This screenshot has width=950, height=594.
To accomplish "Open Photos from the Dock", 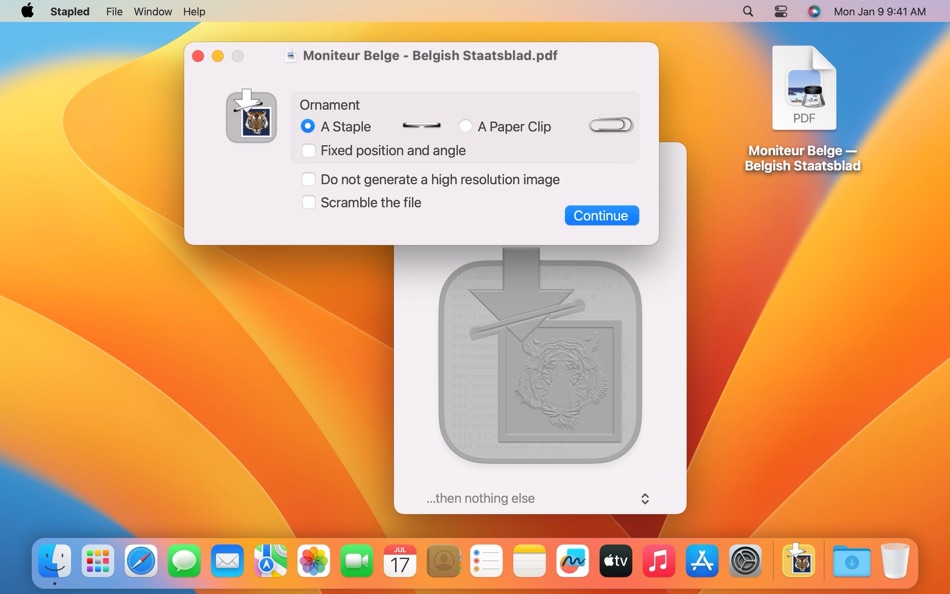I will (314, 561).
